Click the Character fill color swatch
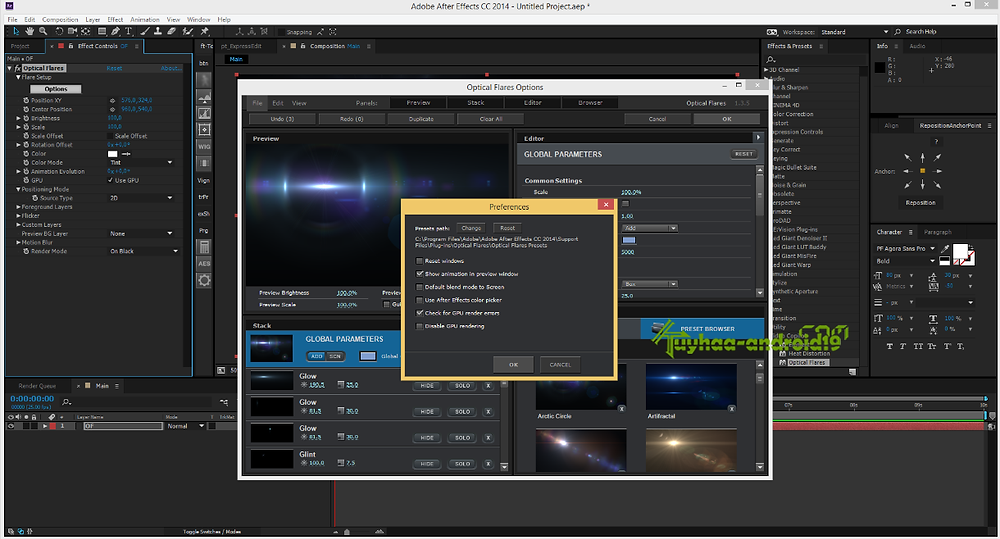This screenshot has width=1000, height=539. click(x=960, y=251)
